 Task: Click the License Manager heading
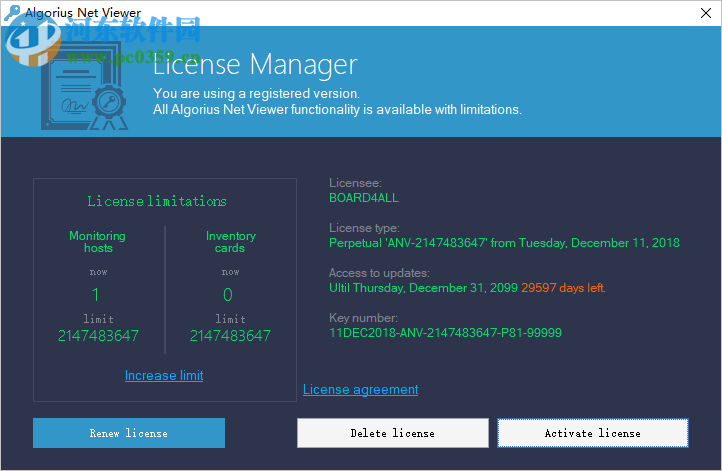click(255, 64)
